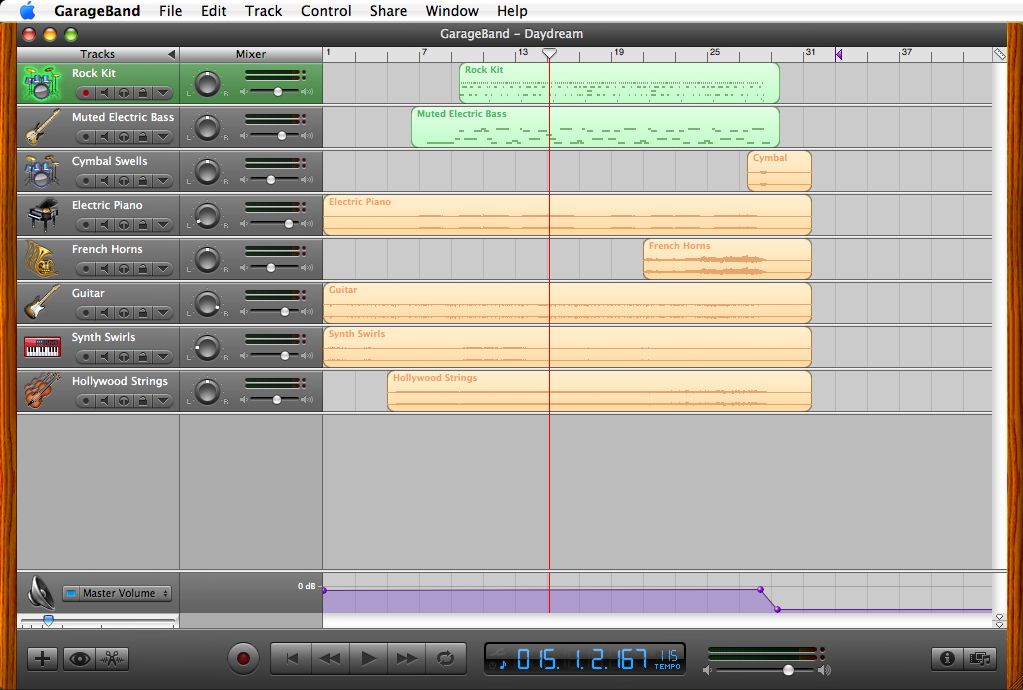Click the Synth Swirls keyboard icon
The height and width of the screenshot is (690, 1023).
click(42, 346)
